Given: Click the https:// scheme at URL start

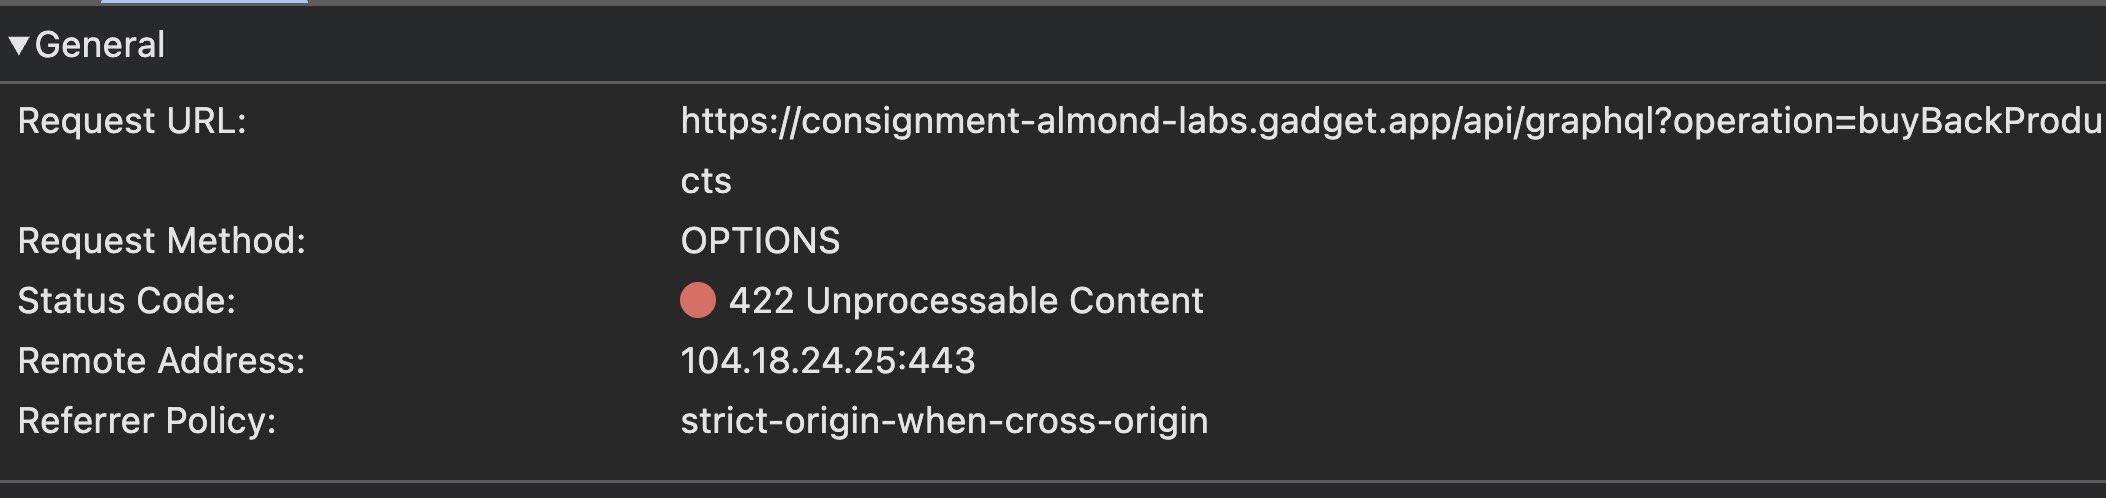Looking at the screenshot, I should pyautogui.click(x=740, y=121).
